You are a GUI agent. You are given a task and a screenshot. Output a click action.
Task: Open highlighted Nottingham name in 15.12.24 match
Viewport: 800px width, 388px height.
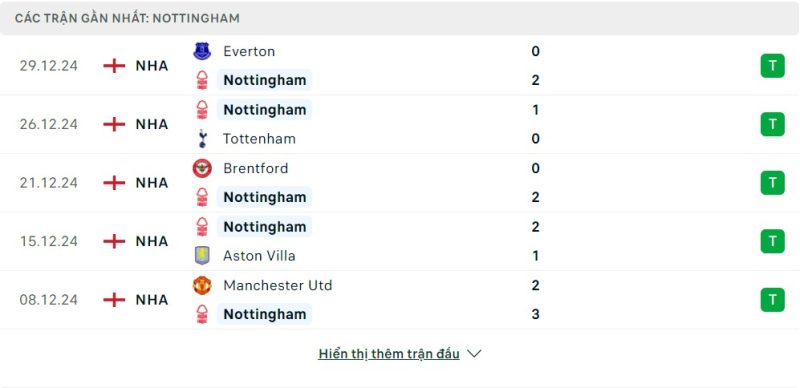(x=264, y=227)
